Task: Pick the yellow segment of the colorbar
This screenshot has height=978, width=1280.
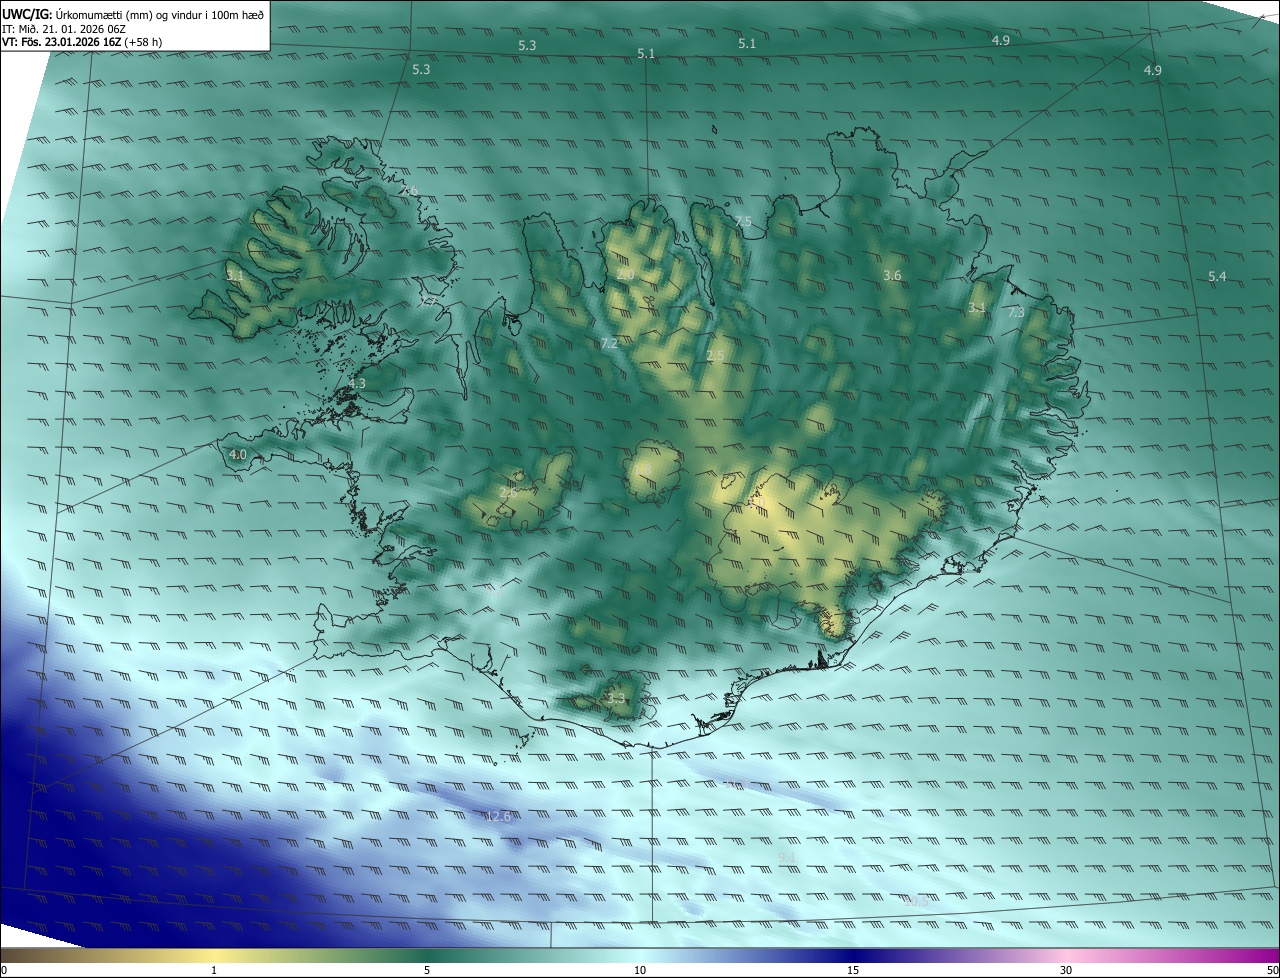Action: [x=214, y=955]
